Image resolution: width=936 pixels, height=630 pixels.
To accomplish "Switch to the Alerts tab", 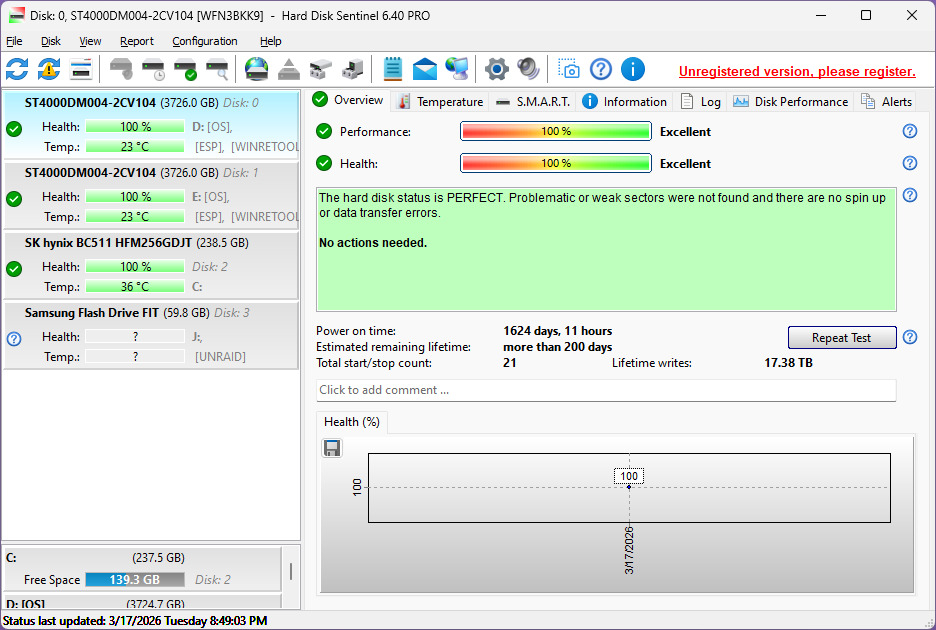I will 886,102.
